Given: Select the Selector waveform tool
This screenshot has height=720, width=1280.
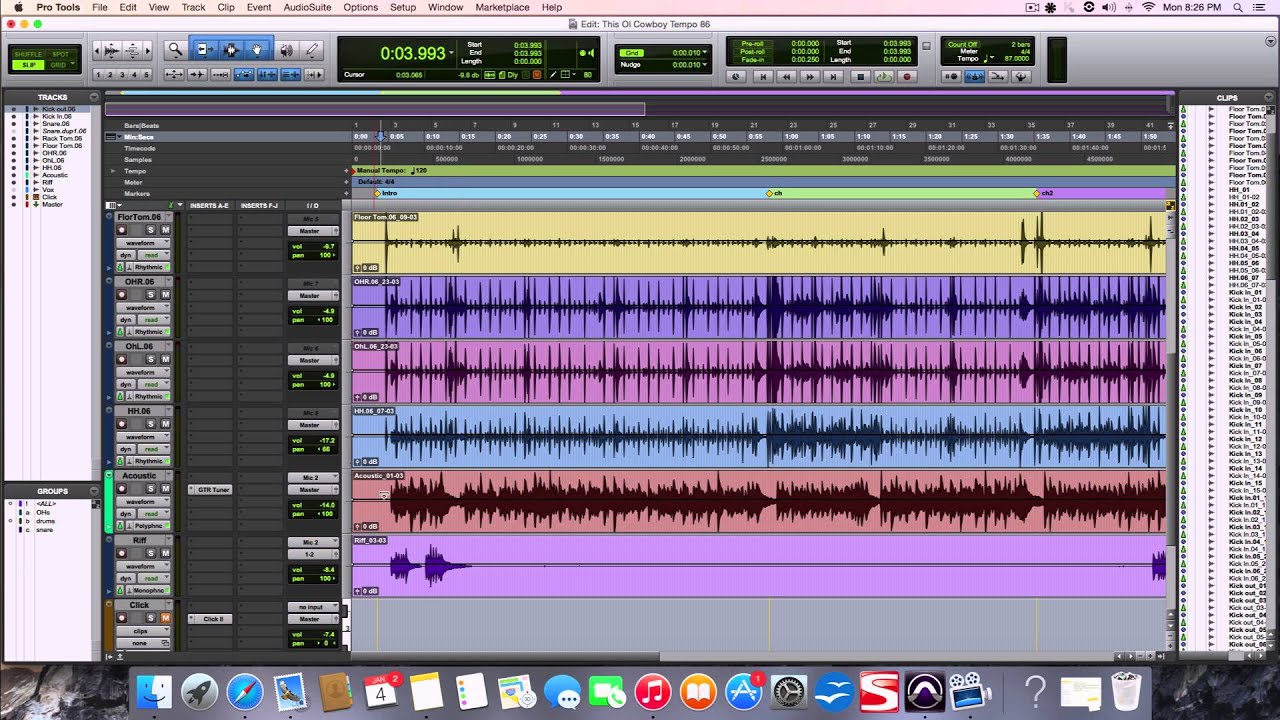Looking at the screenshot, I should pos(231,50).
